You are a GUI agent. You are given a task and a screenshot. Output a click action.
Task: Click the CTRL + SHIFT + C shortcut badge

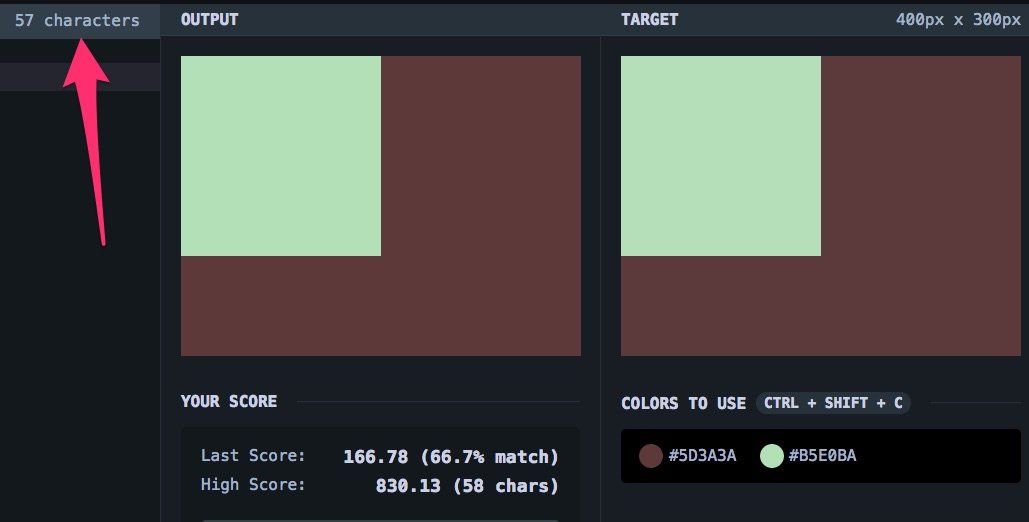click(833, 403)
